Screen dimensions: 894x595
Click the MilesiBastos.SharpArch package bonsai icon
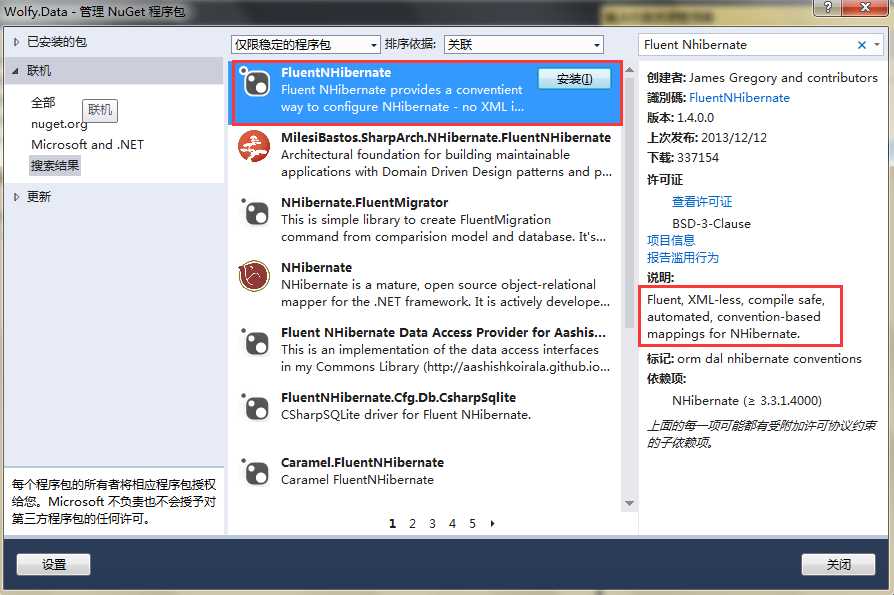pos(254,147)
